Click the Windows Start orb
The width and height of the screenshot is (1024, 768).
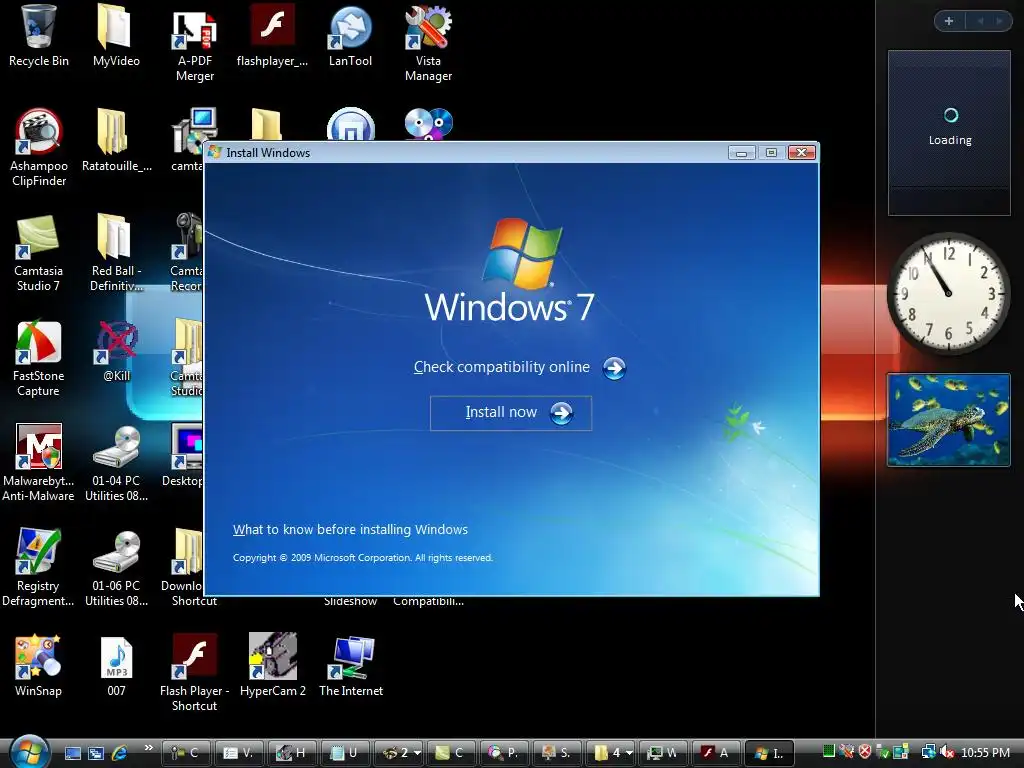[29, 752]
